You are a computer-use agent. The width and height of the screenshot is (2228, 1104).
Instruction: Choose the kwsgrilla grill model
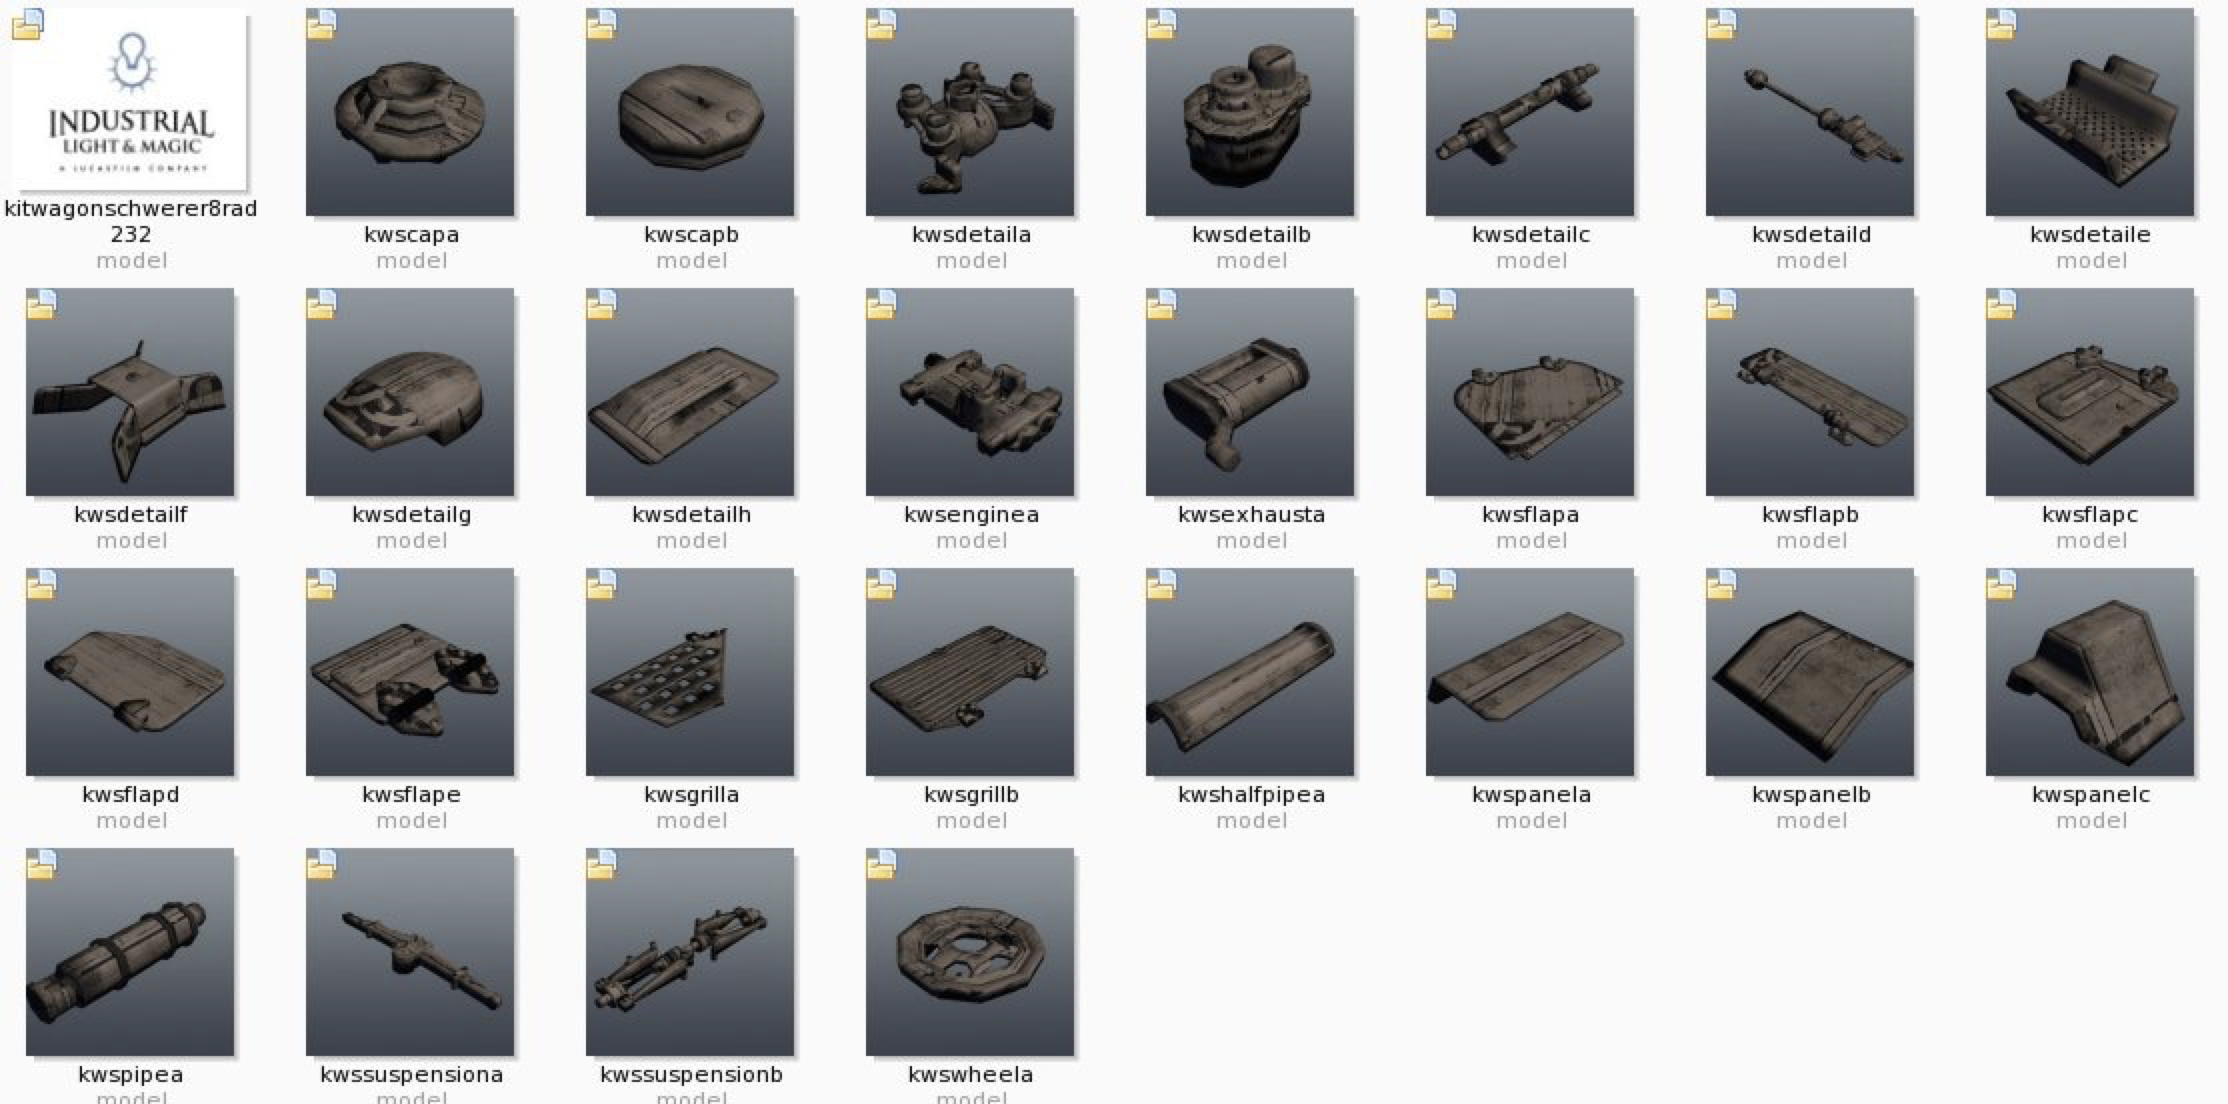click(x=690, y=672)
